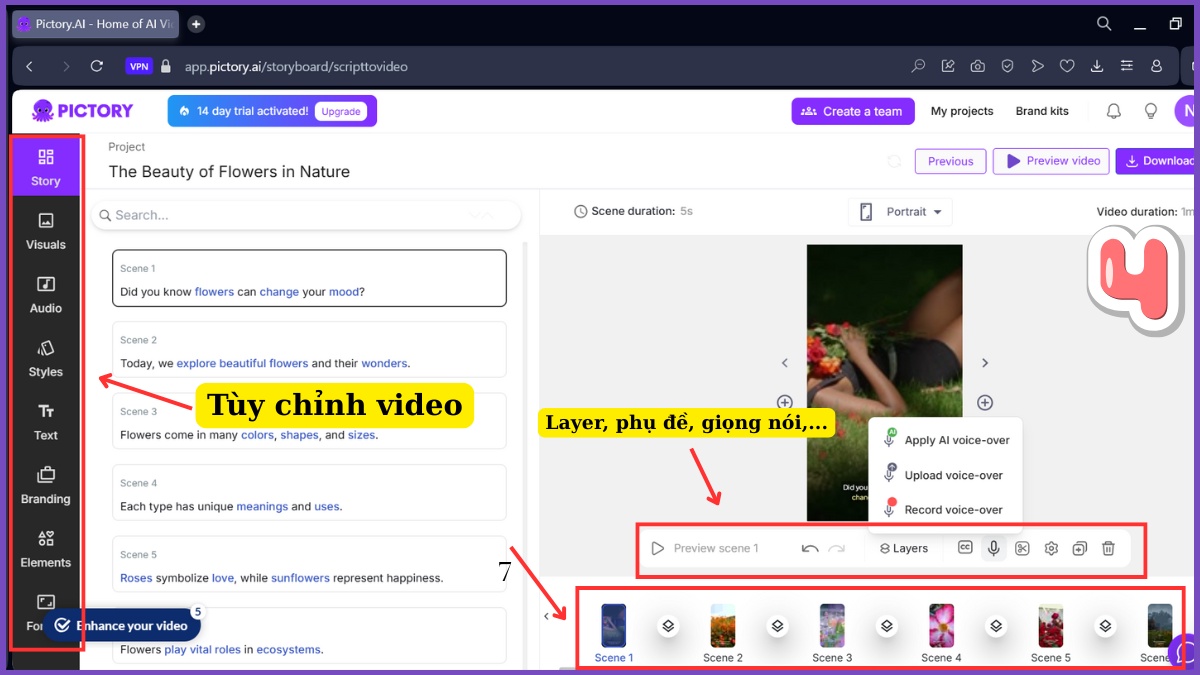Open the Audio sidebar panel

pyautogui.click(x=45, y=295)
